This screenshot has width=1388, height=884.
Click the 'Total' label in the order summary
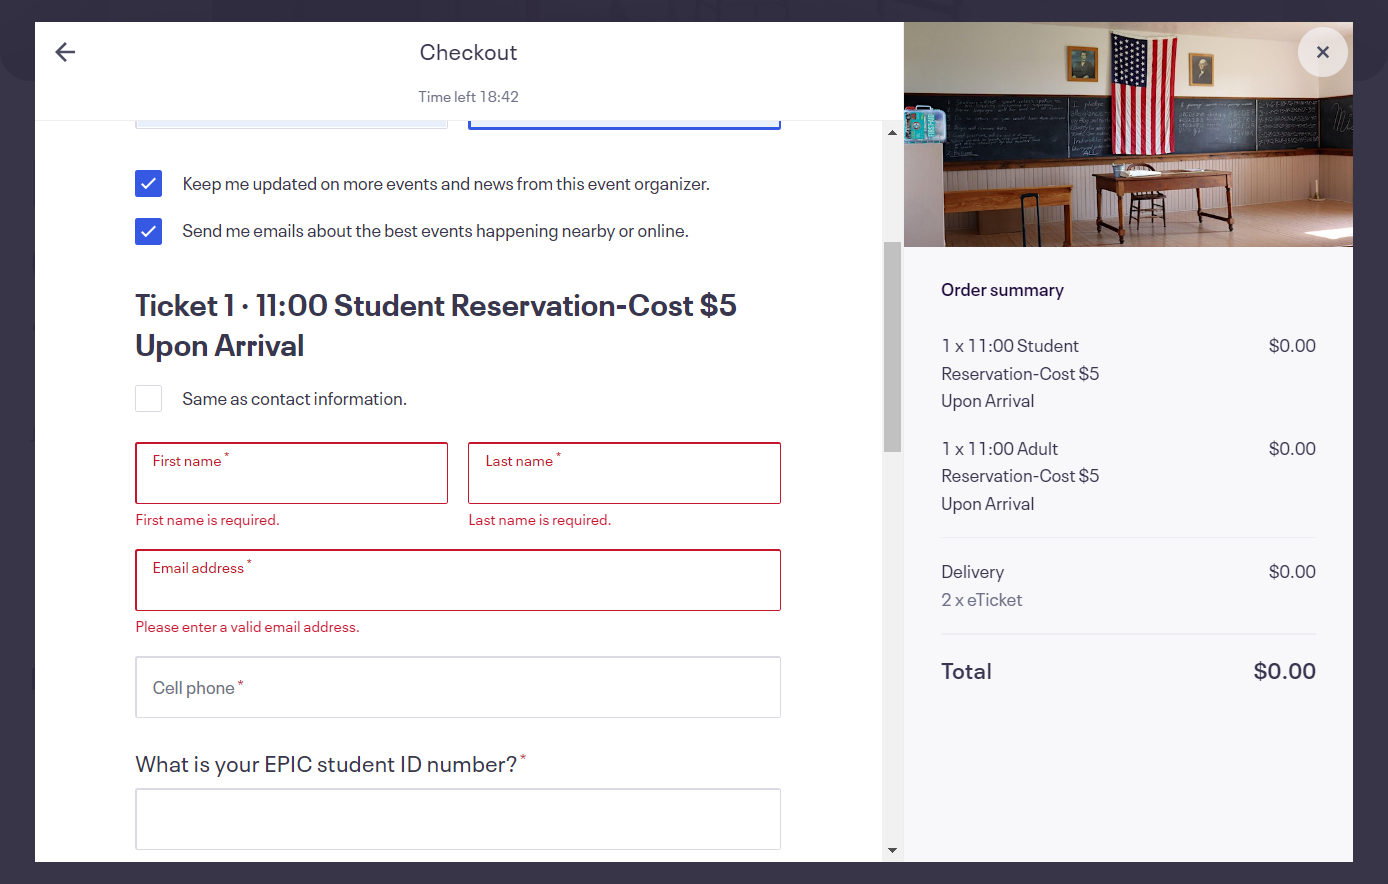tap(966, 671)
